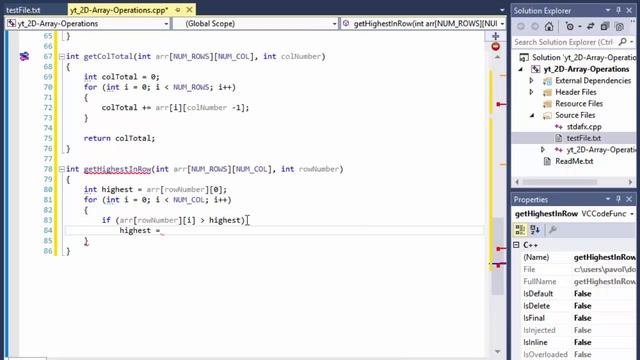
Task: Select Categorized view in Properties toolbar
Action: [520, 230]
